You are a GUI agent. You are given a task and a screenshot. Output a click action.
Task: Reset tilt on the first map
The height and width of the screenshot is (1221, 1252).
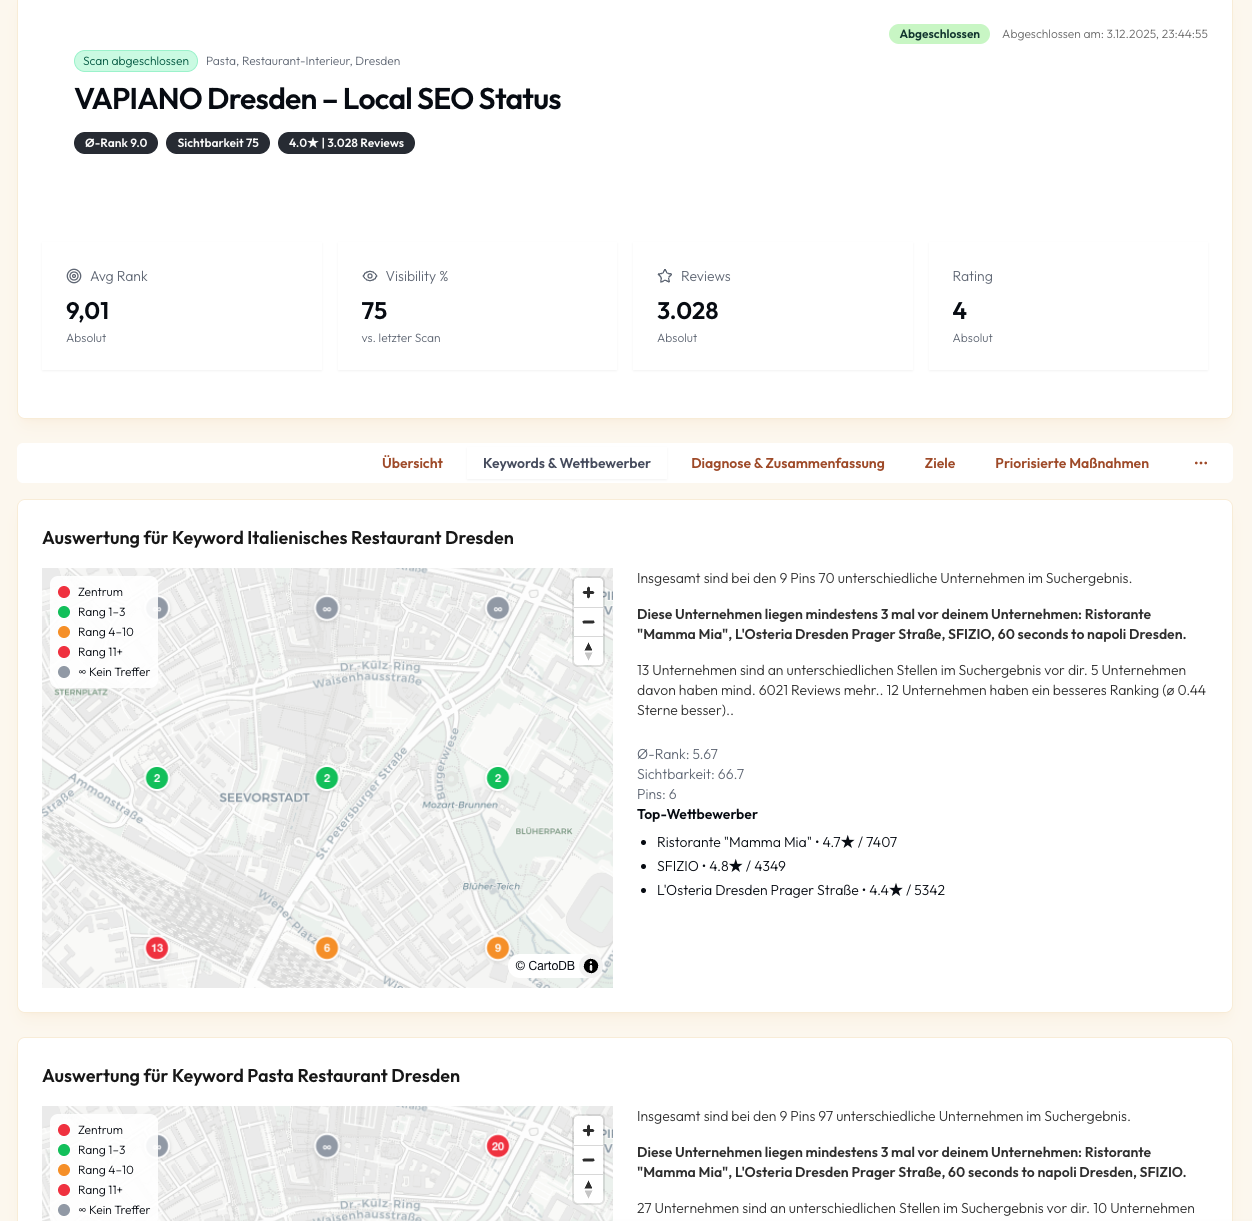click(588, 651)
